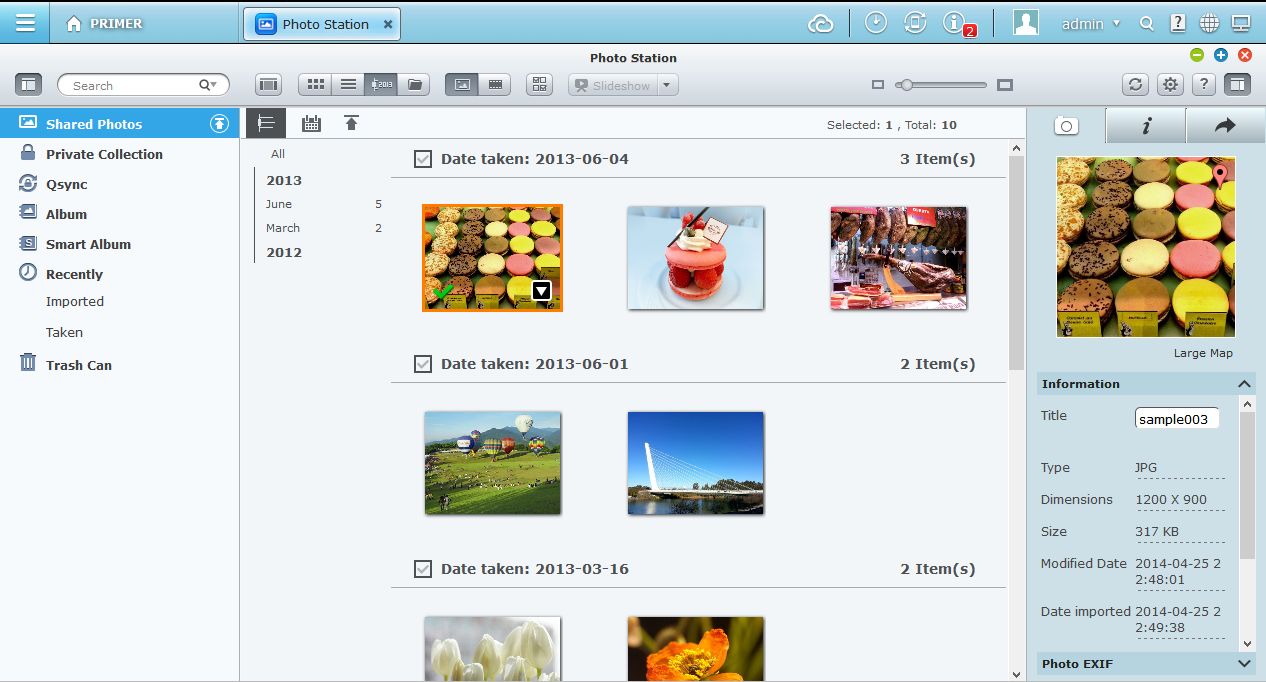
Task: Select the hot air balloons thumbnail
Action: 492,463
